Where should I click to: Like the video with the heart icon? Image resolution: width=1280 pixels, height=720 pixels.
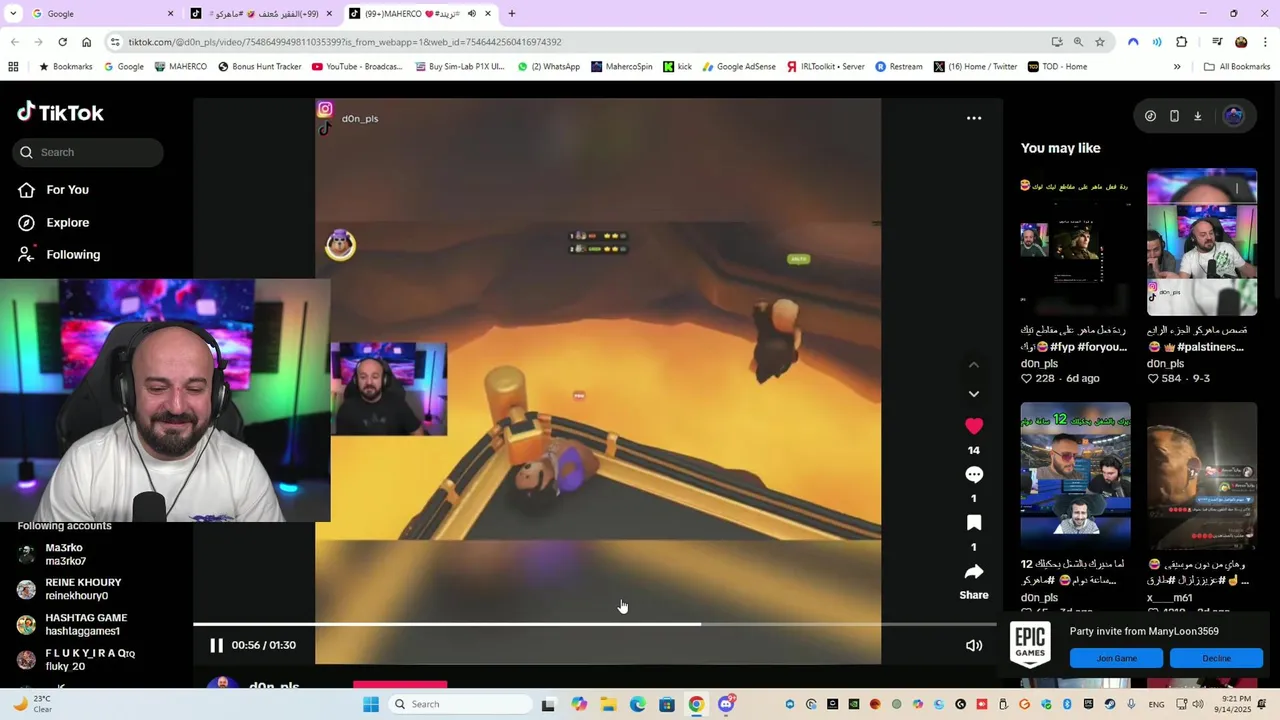tap(974, 426)
